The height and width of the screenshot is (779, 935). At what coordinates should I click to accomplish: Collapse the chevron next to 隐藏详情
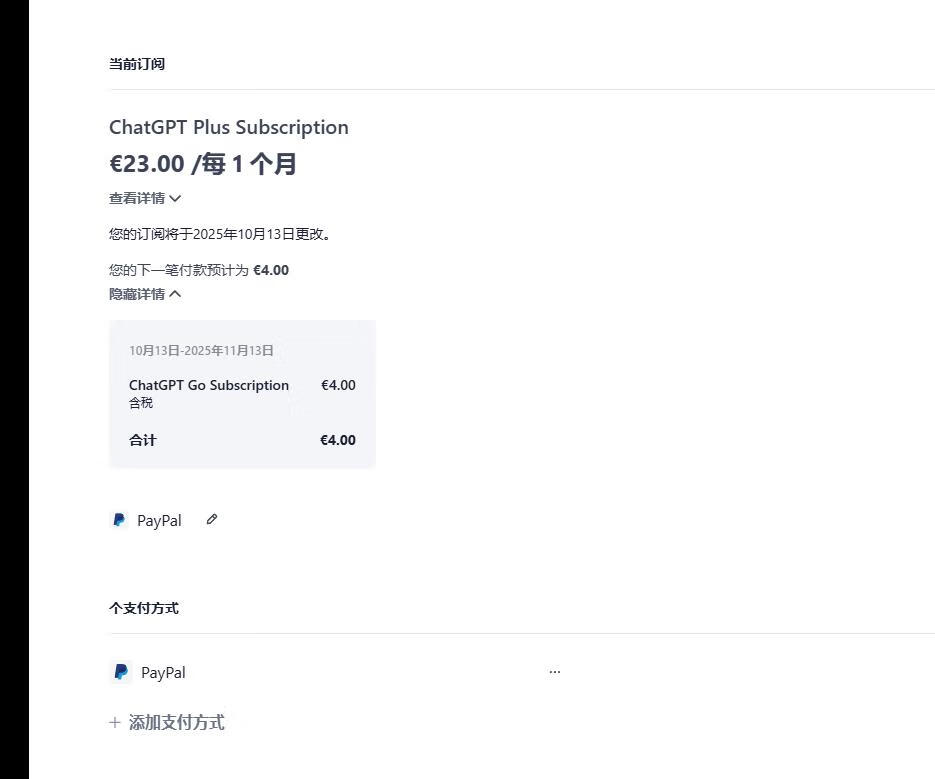(176, 294)
